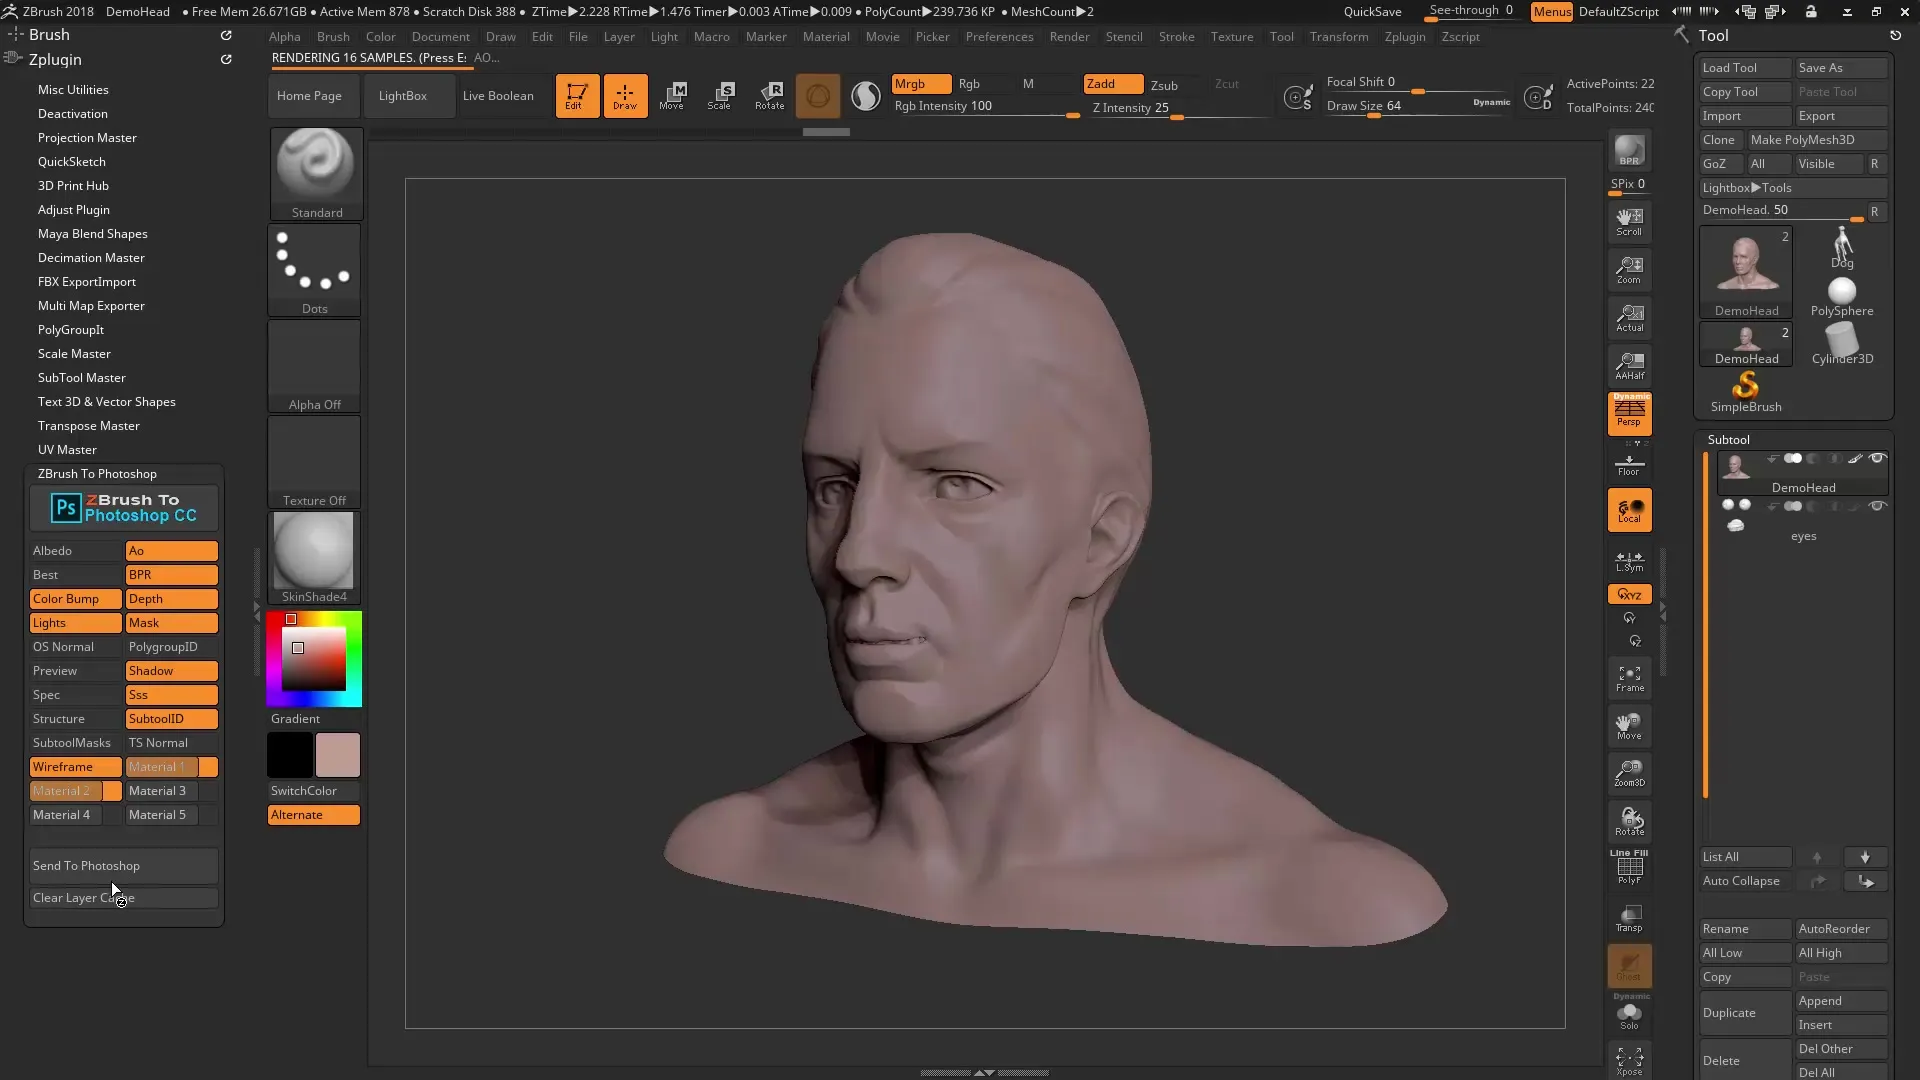Viewport: 1920px width, 1080px height.
Task: Select the SimpleBrush tool icon
Action: click(1746, 391)
